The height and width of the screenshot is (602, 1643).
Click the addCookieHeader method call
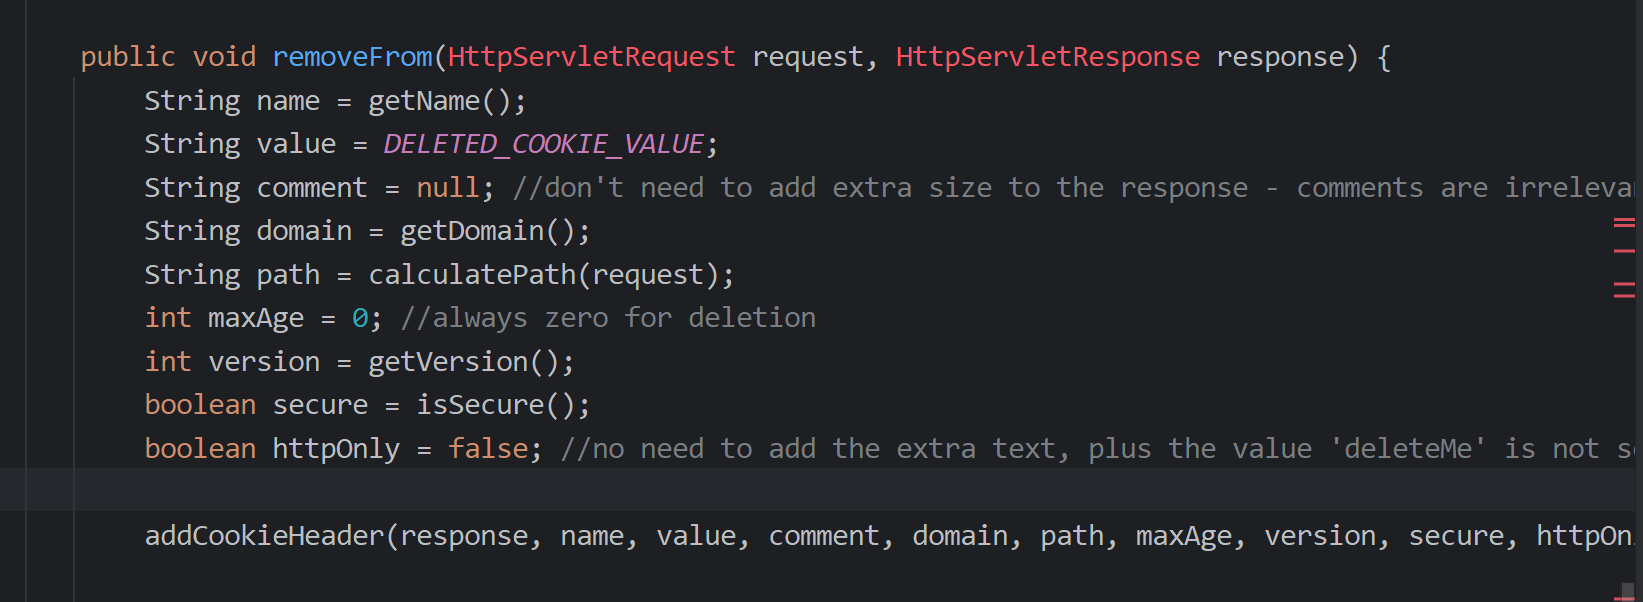click(264, 536)
